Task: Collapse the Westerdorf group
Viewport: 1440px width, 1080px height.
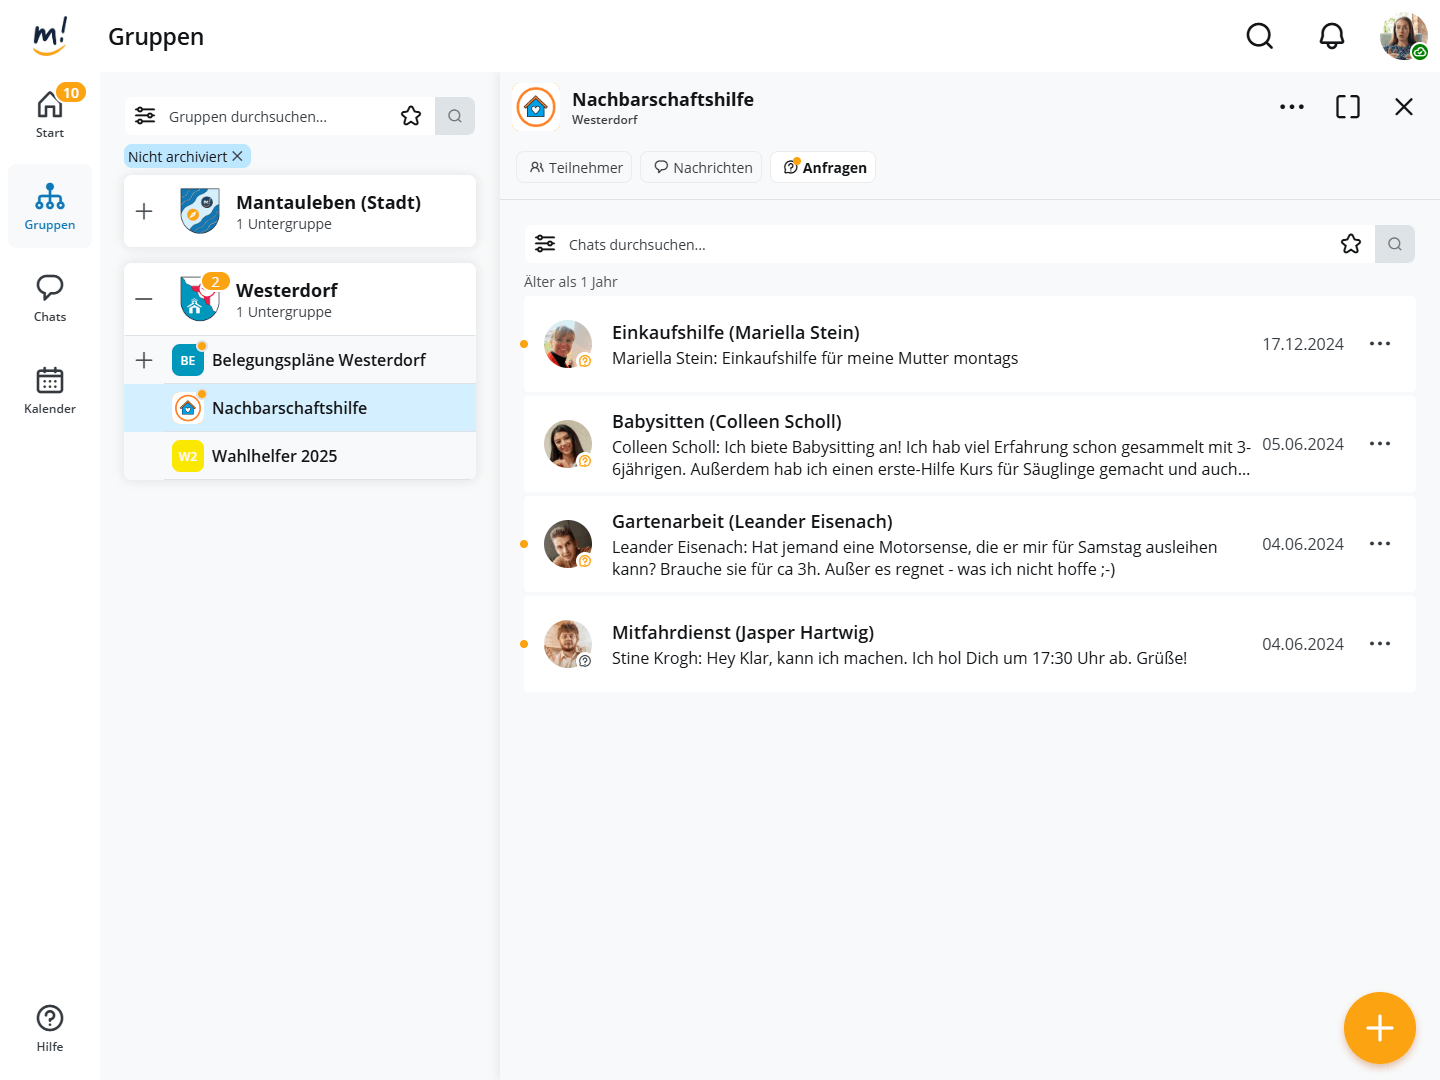Action: [x=144, y=299]
